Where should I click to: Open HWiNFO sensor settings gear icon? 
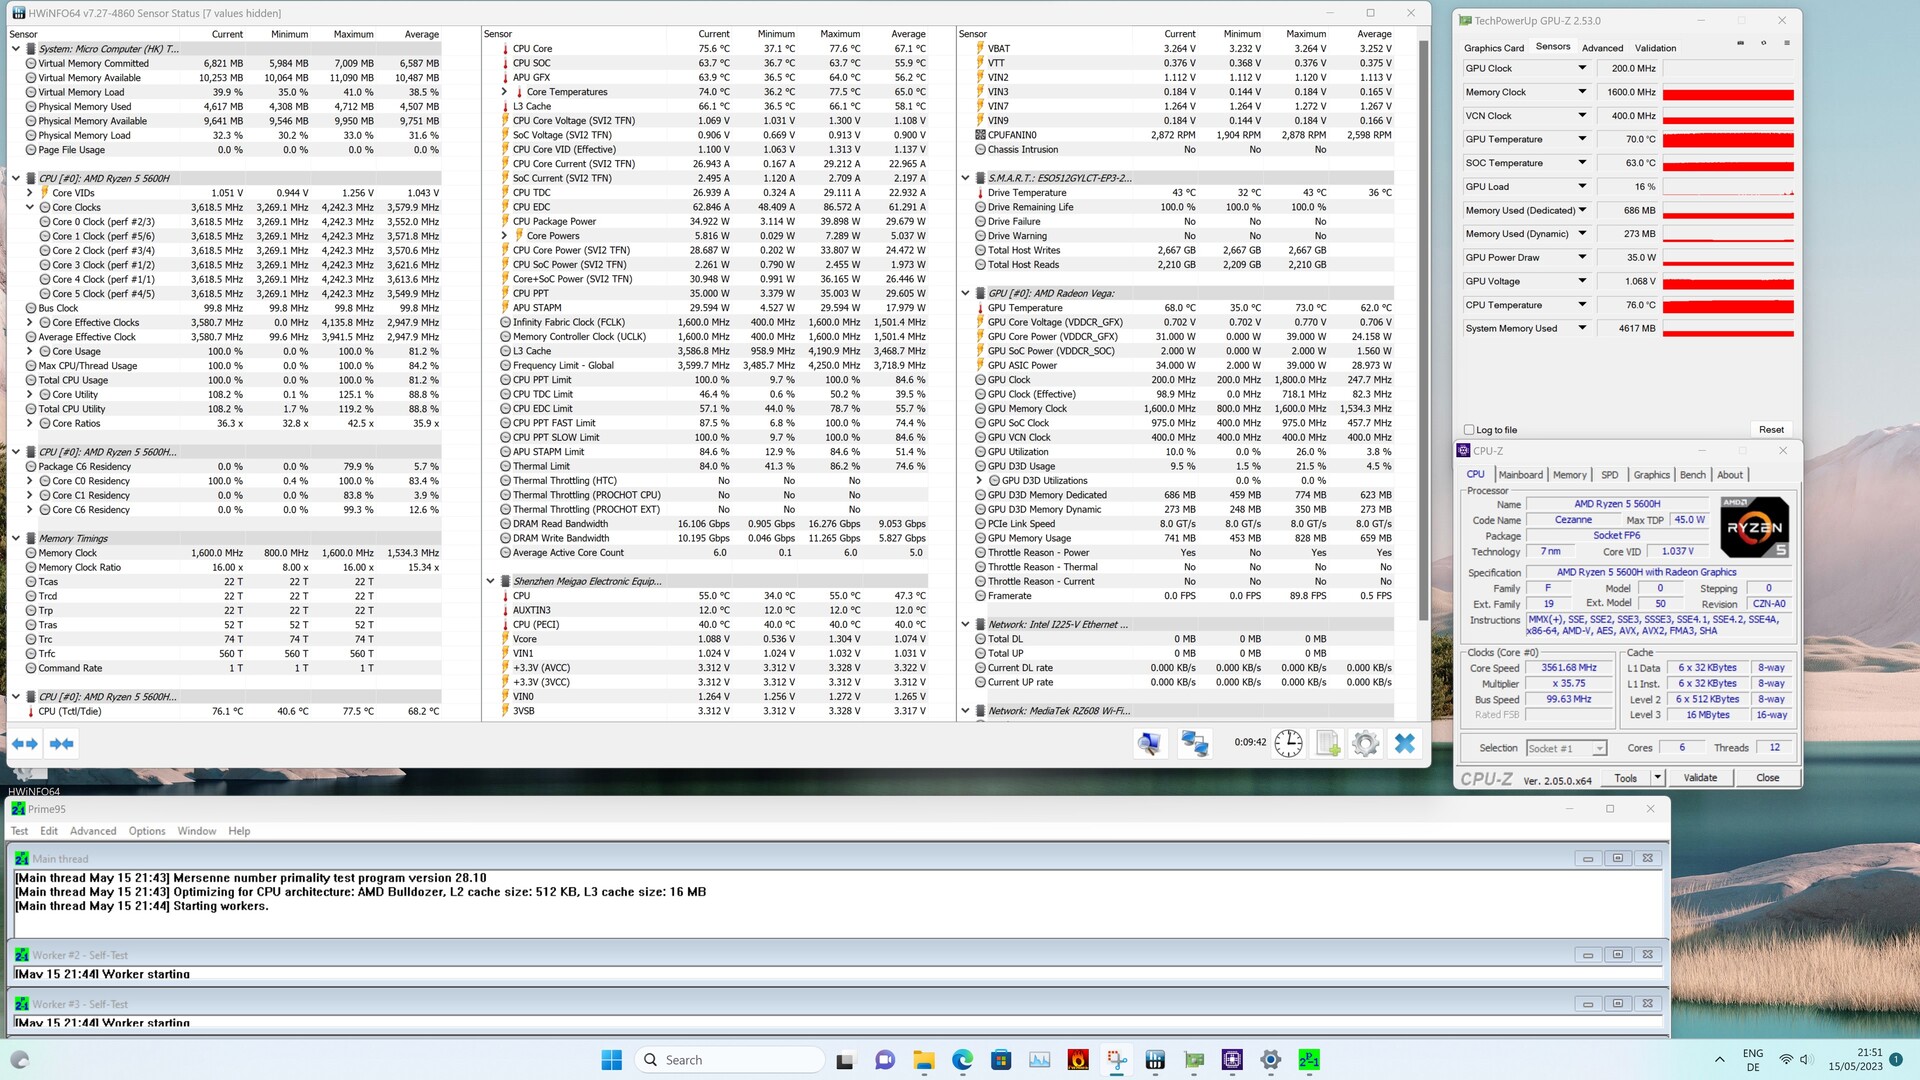point(1365,743)
